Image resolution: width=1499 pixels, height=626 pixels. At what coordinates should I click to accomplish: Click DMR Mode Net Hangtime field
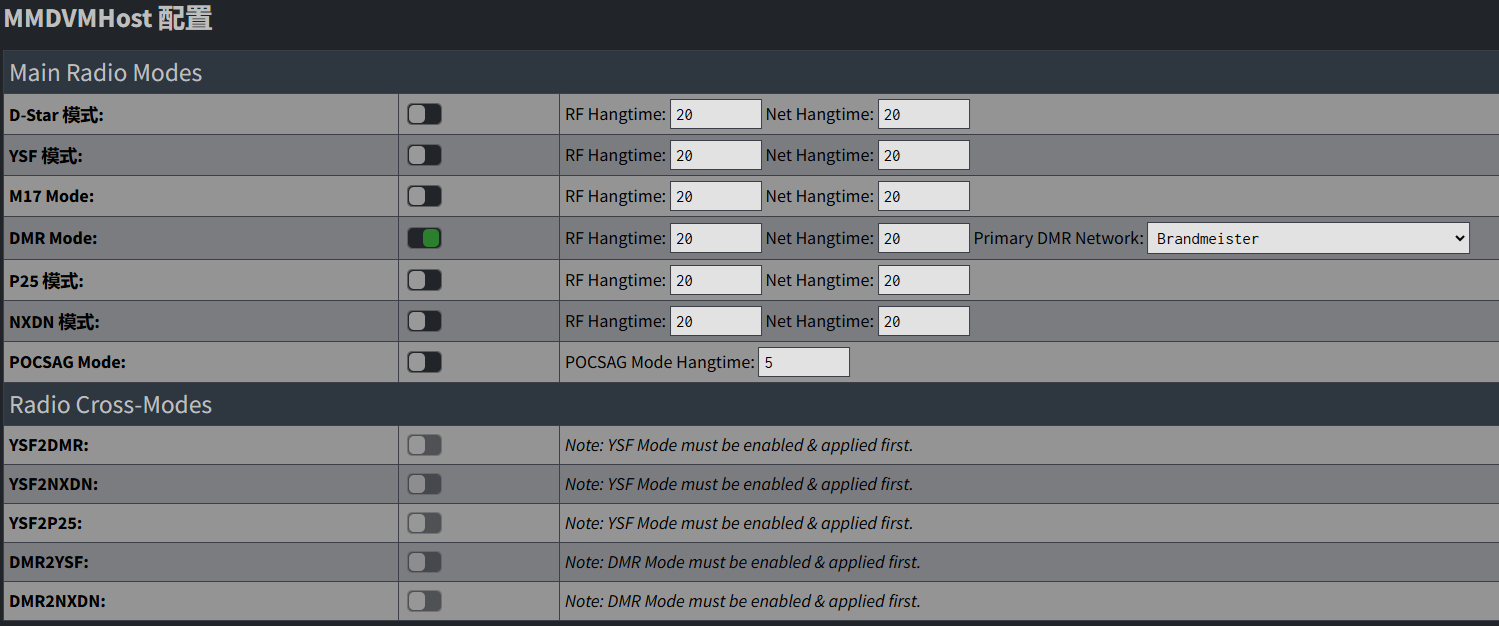coord(923,238)
